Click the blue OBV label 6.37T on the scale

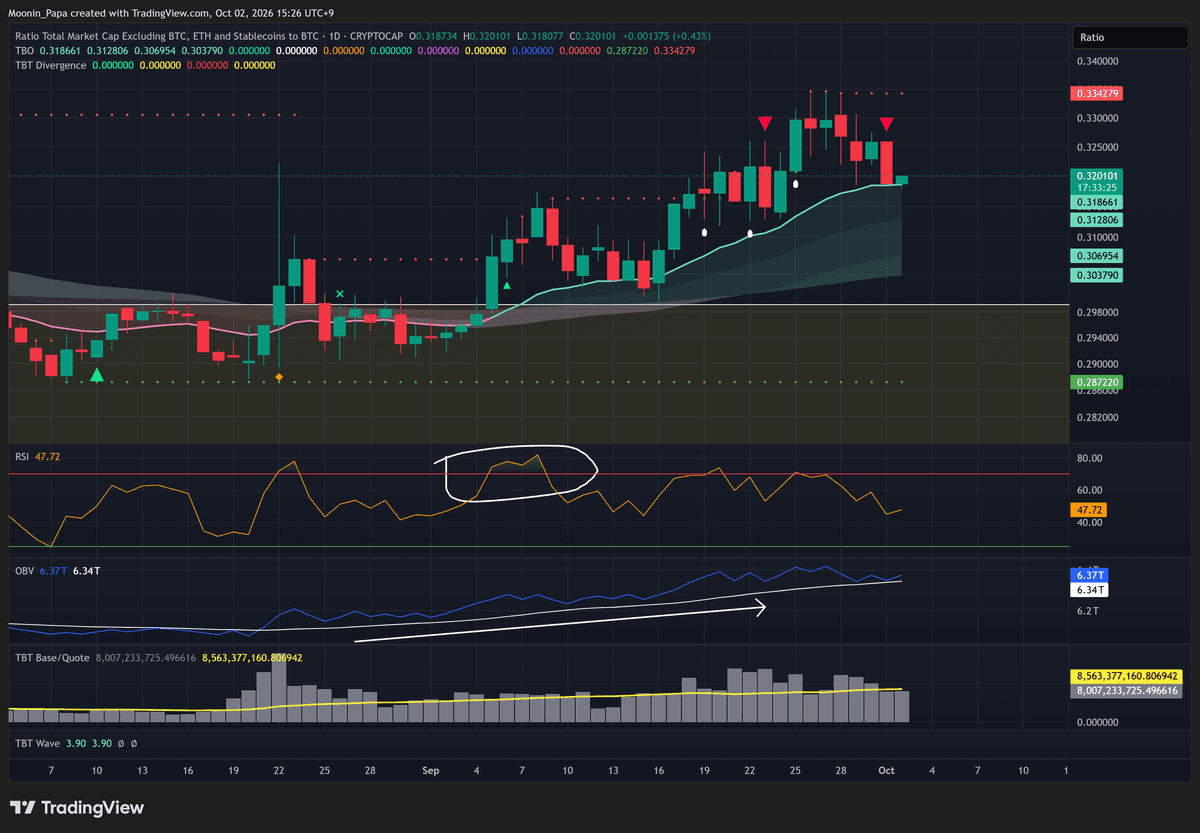click(x=1091, y=575)
